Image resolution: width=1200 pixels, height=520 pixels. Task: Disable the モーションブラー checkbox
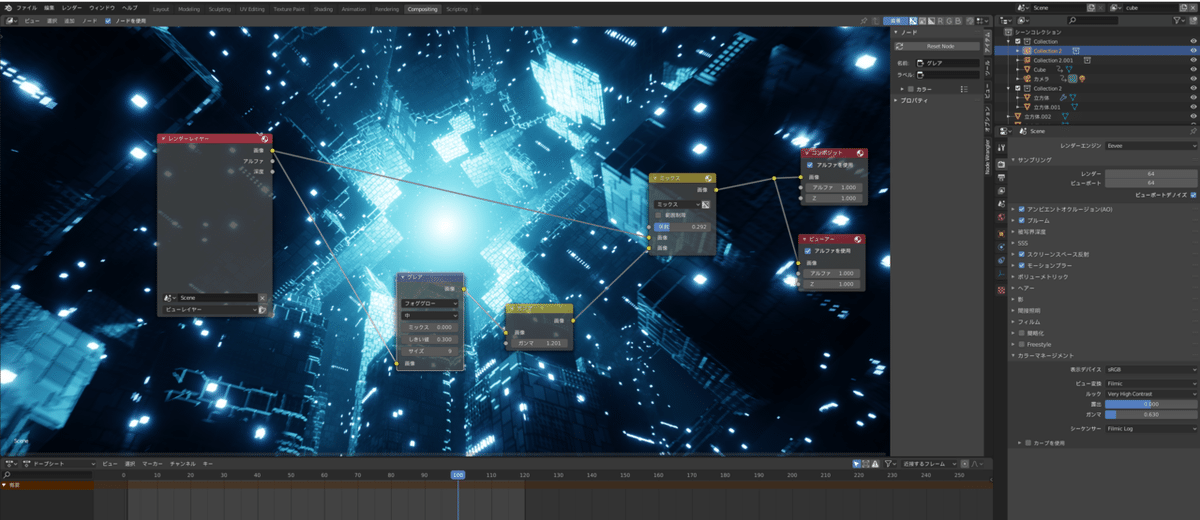(1022, 265)
